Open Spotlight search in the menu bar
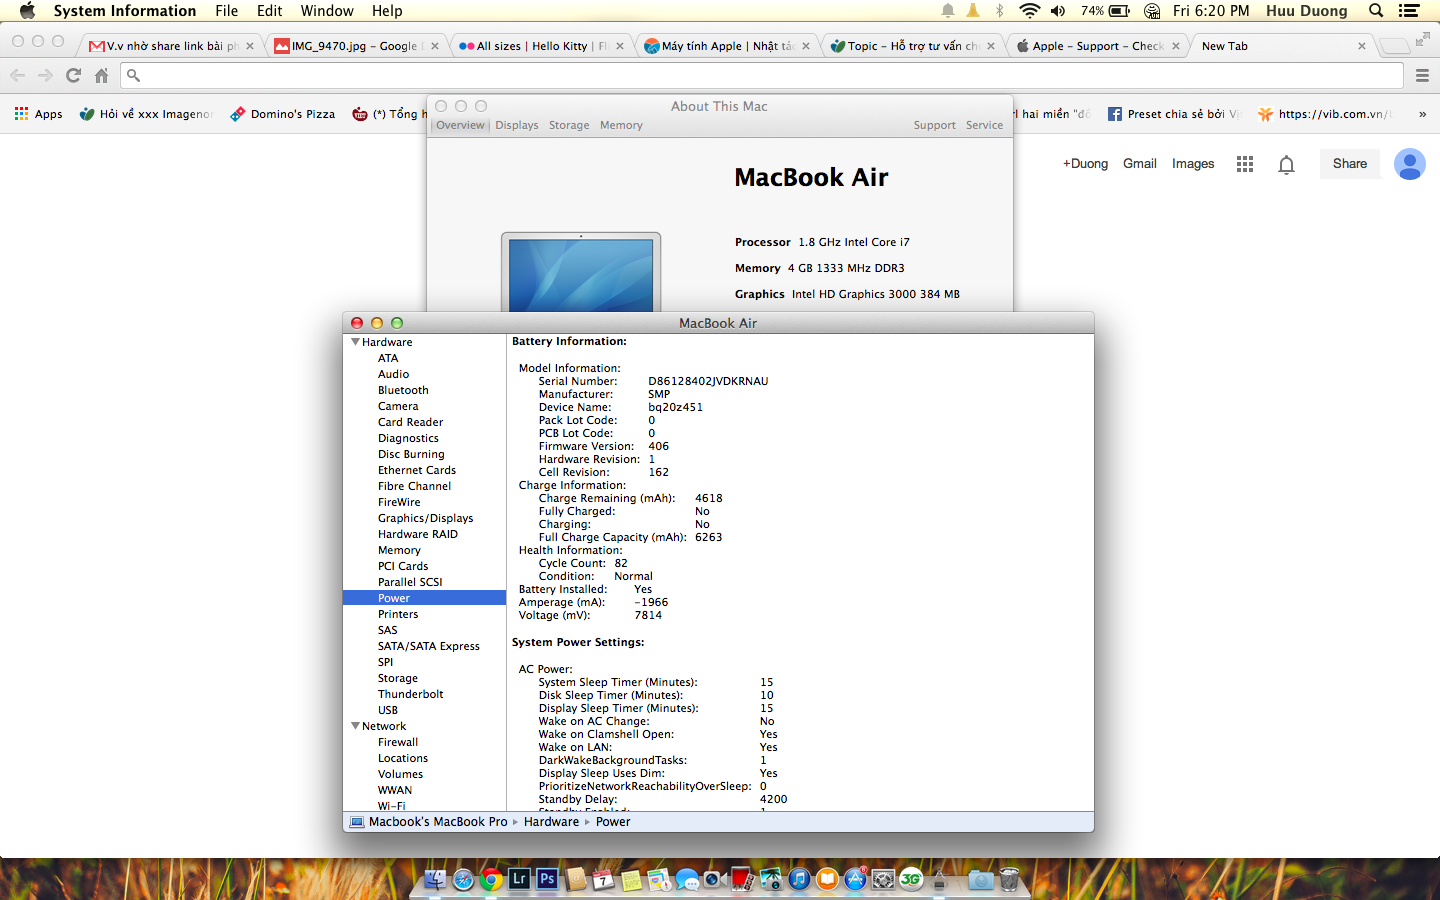This screenshot has width=1440, height=900. click(1376, 11)
